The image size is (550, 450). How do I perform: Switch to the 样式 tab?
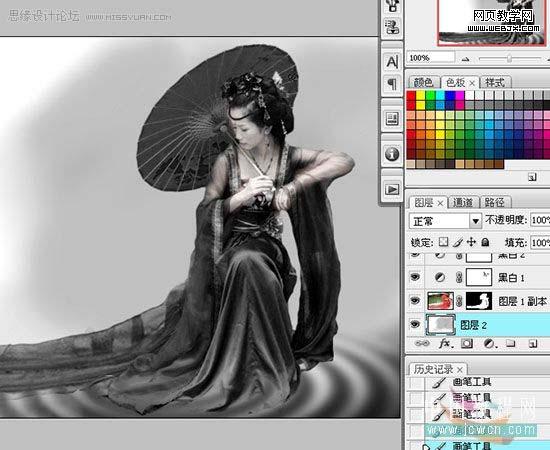(495, 82)
